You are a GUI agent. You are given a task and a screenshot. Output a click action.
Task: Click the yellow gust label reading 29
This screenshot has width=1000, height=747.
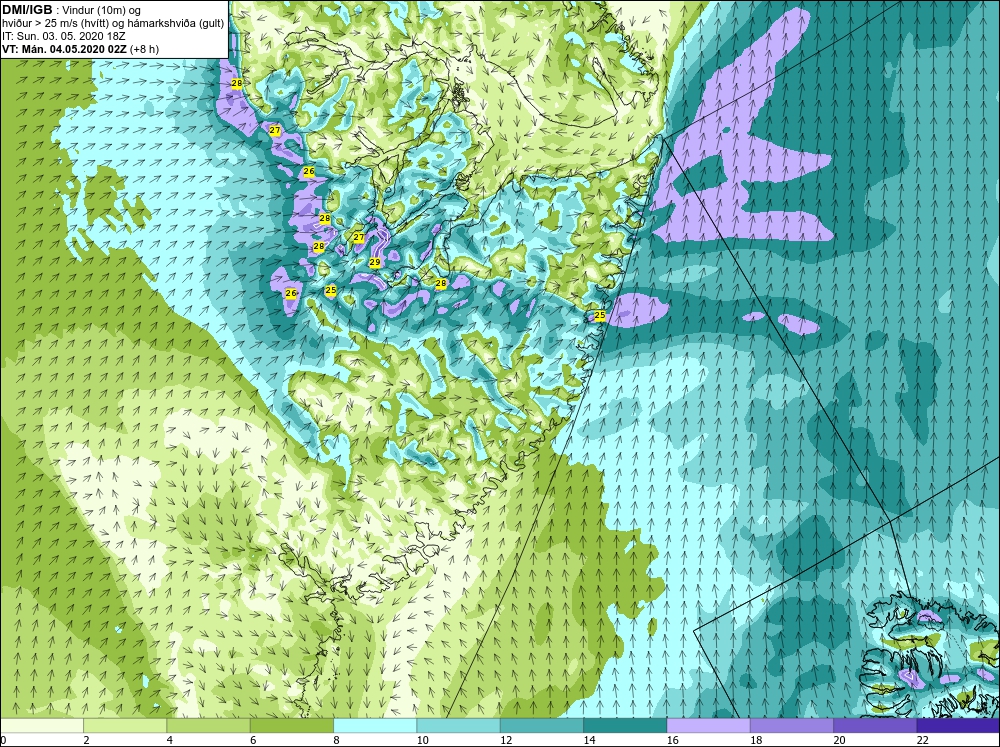[374, 262]
